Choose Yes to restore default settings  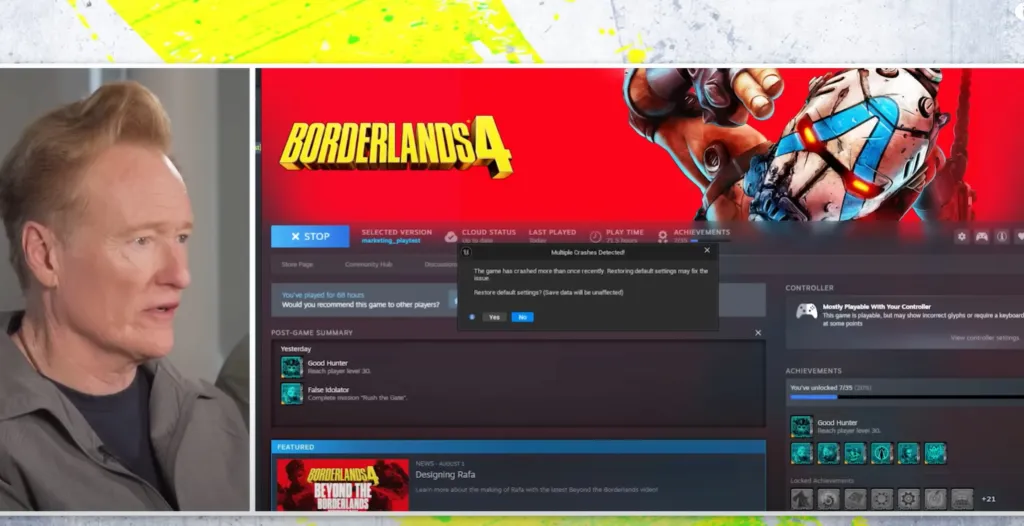[494, 317]
